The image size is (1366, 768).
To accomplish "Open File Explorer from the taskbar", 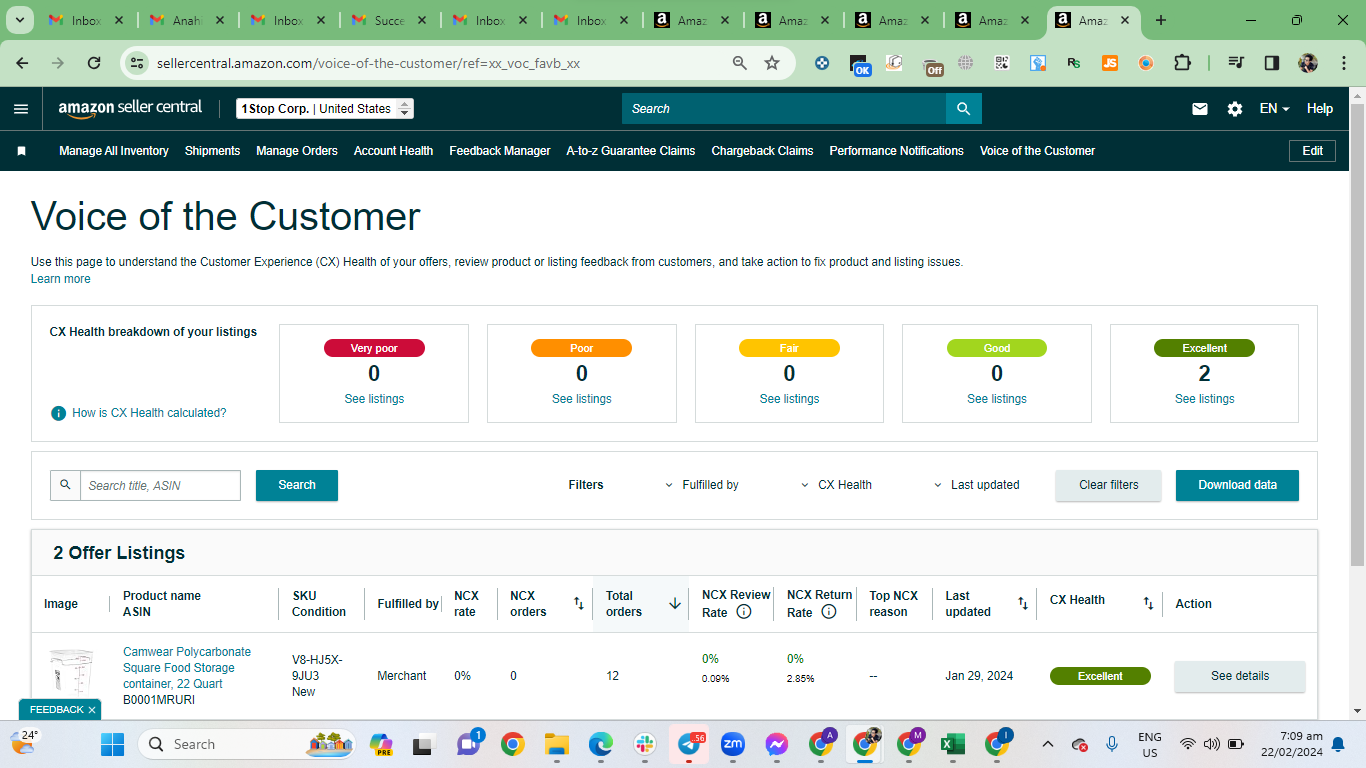I will tap(556, 744).
